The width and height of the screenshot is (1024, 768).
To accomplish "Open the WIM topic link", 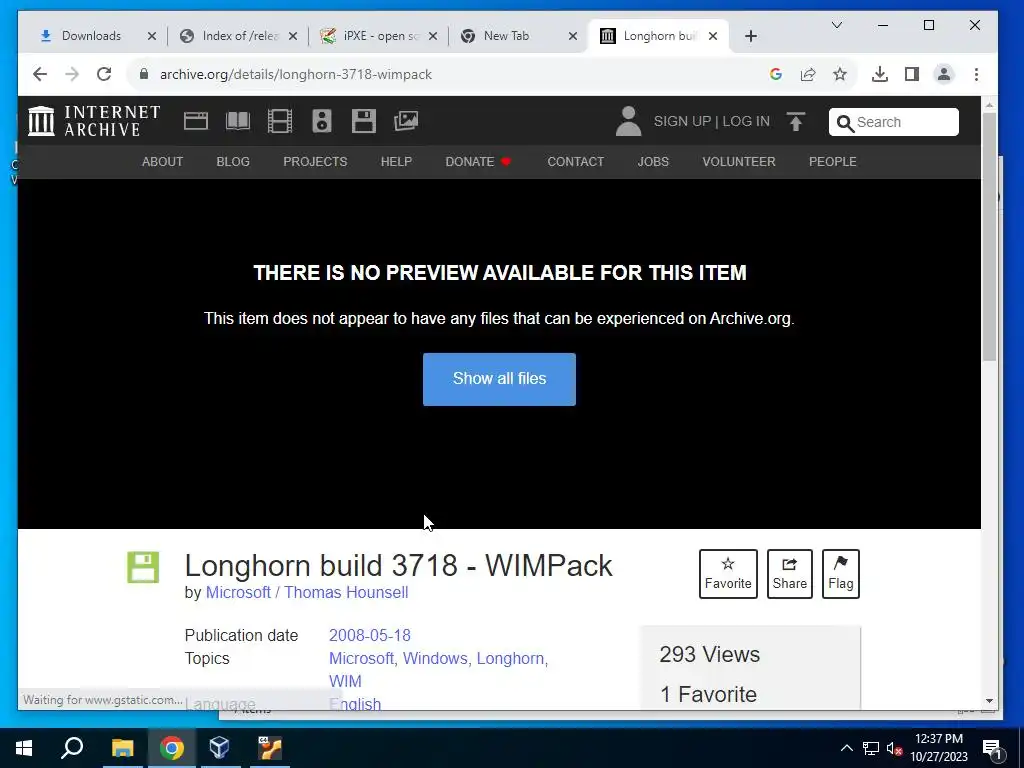I will pyautogui.click(x=345, y=681).
